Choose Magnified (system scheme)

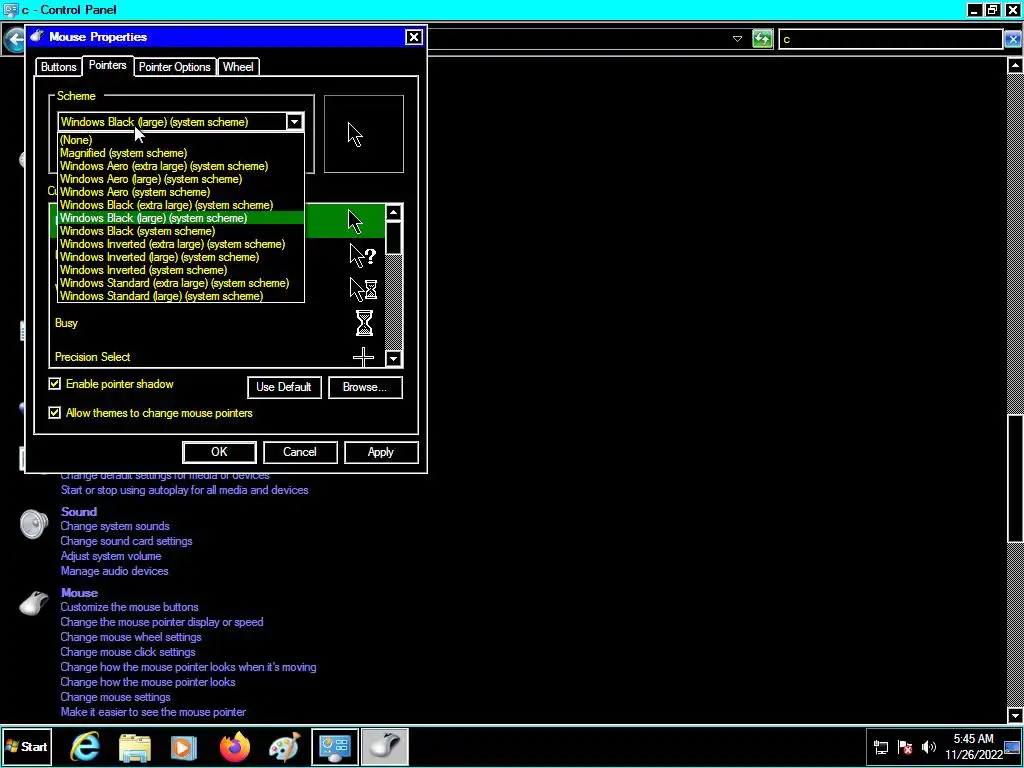pos(181,153)
